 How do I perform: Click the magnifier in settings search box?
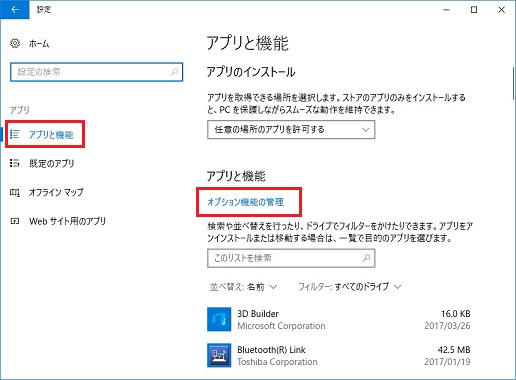pos(174,72)
